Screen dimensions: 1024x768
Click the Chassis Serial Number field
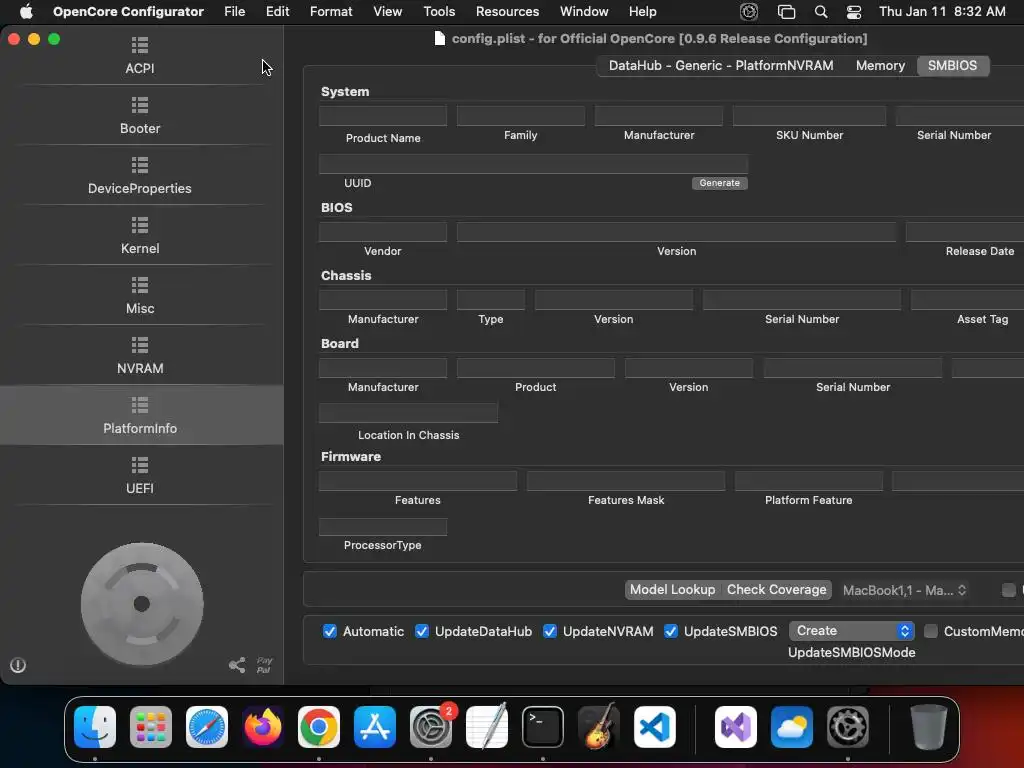802,300
